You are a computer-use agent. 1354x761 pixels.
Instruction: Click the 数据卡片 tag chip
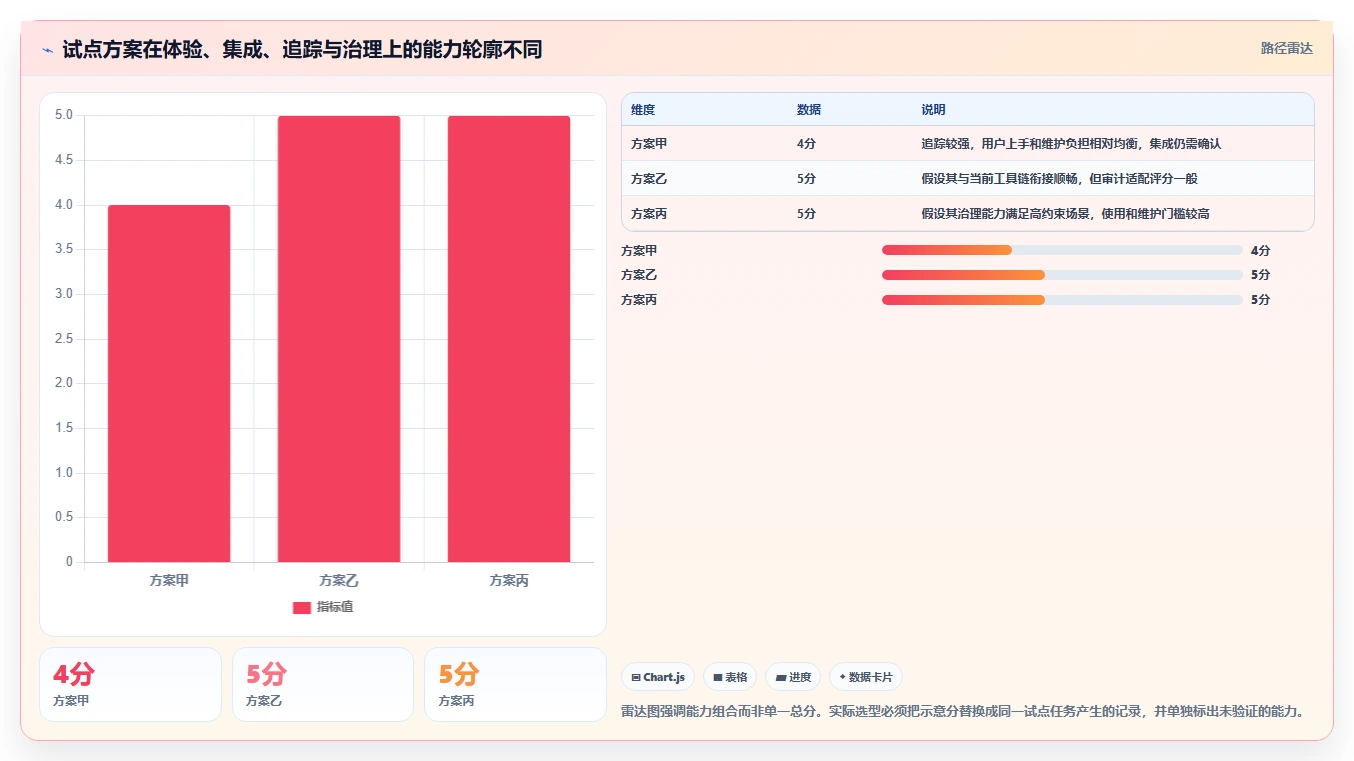click(866, 677)
